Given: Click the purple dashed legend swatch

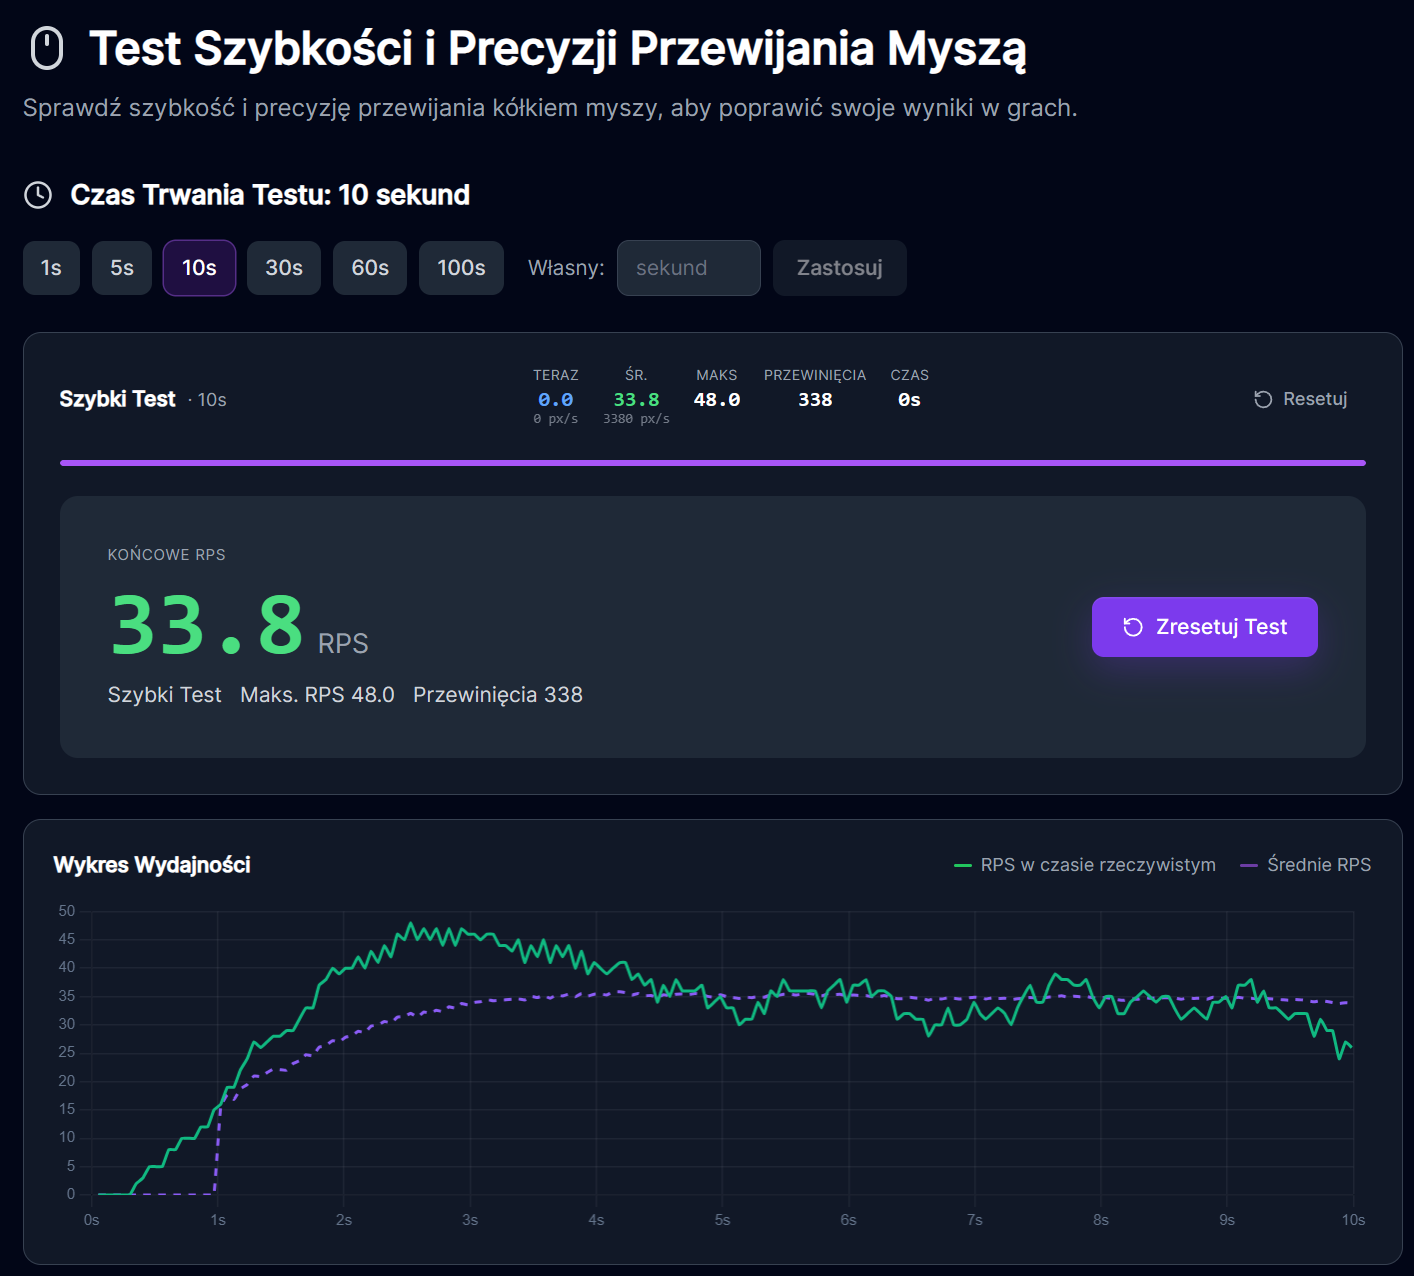Looking at the screenshot, I should tap(1249, 865).
